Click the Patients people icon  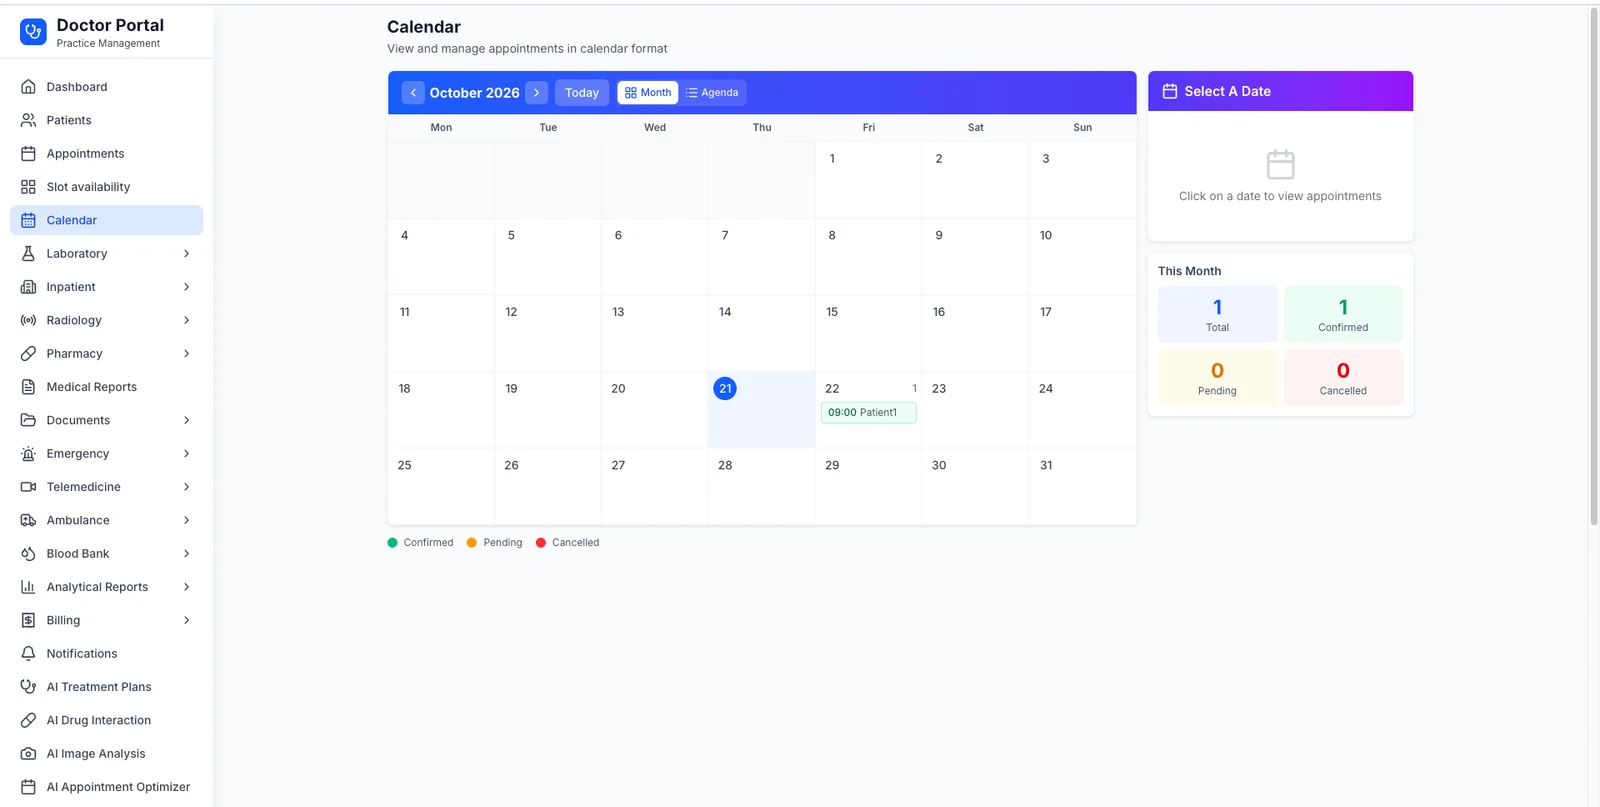pos(28,120)
